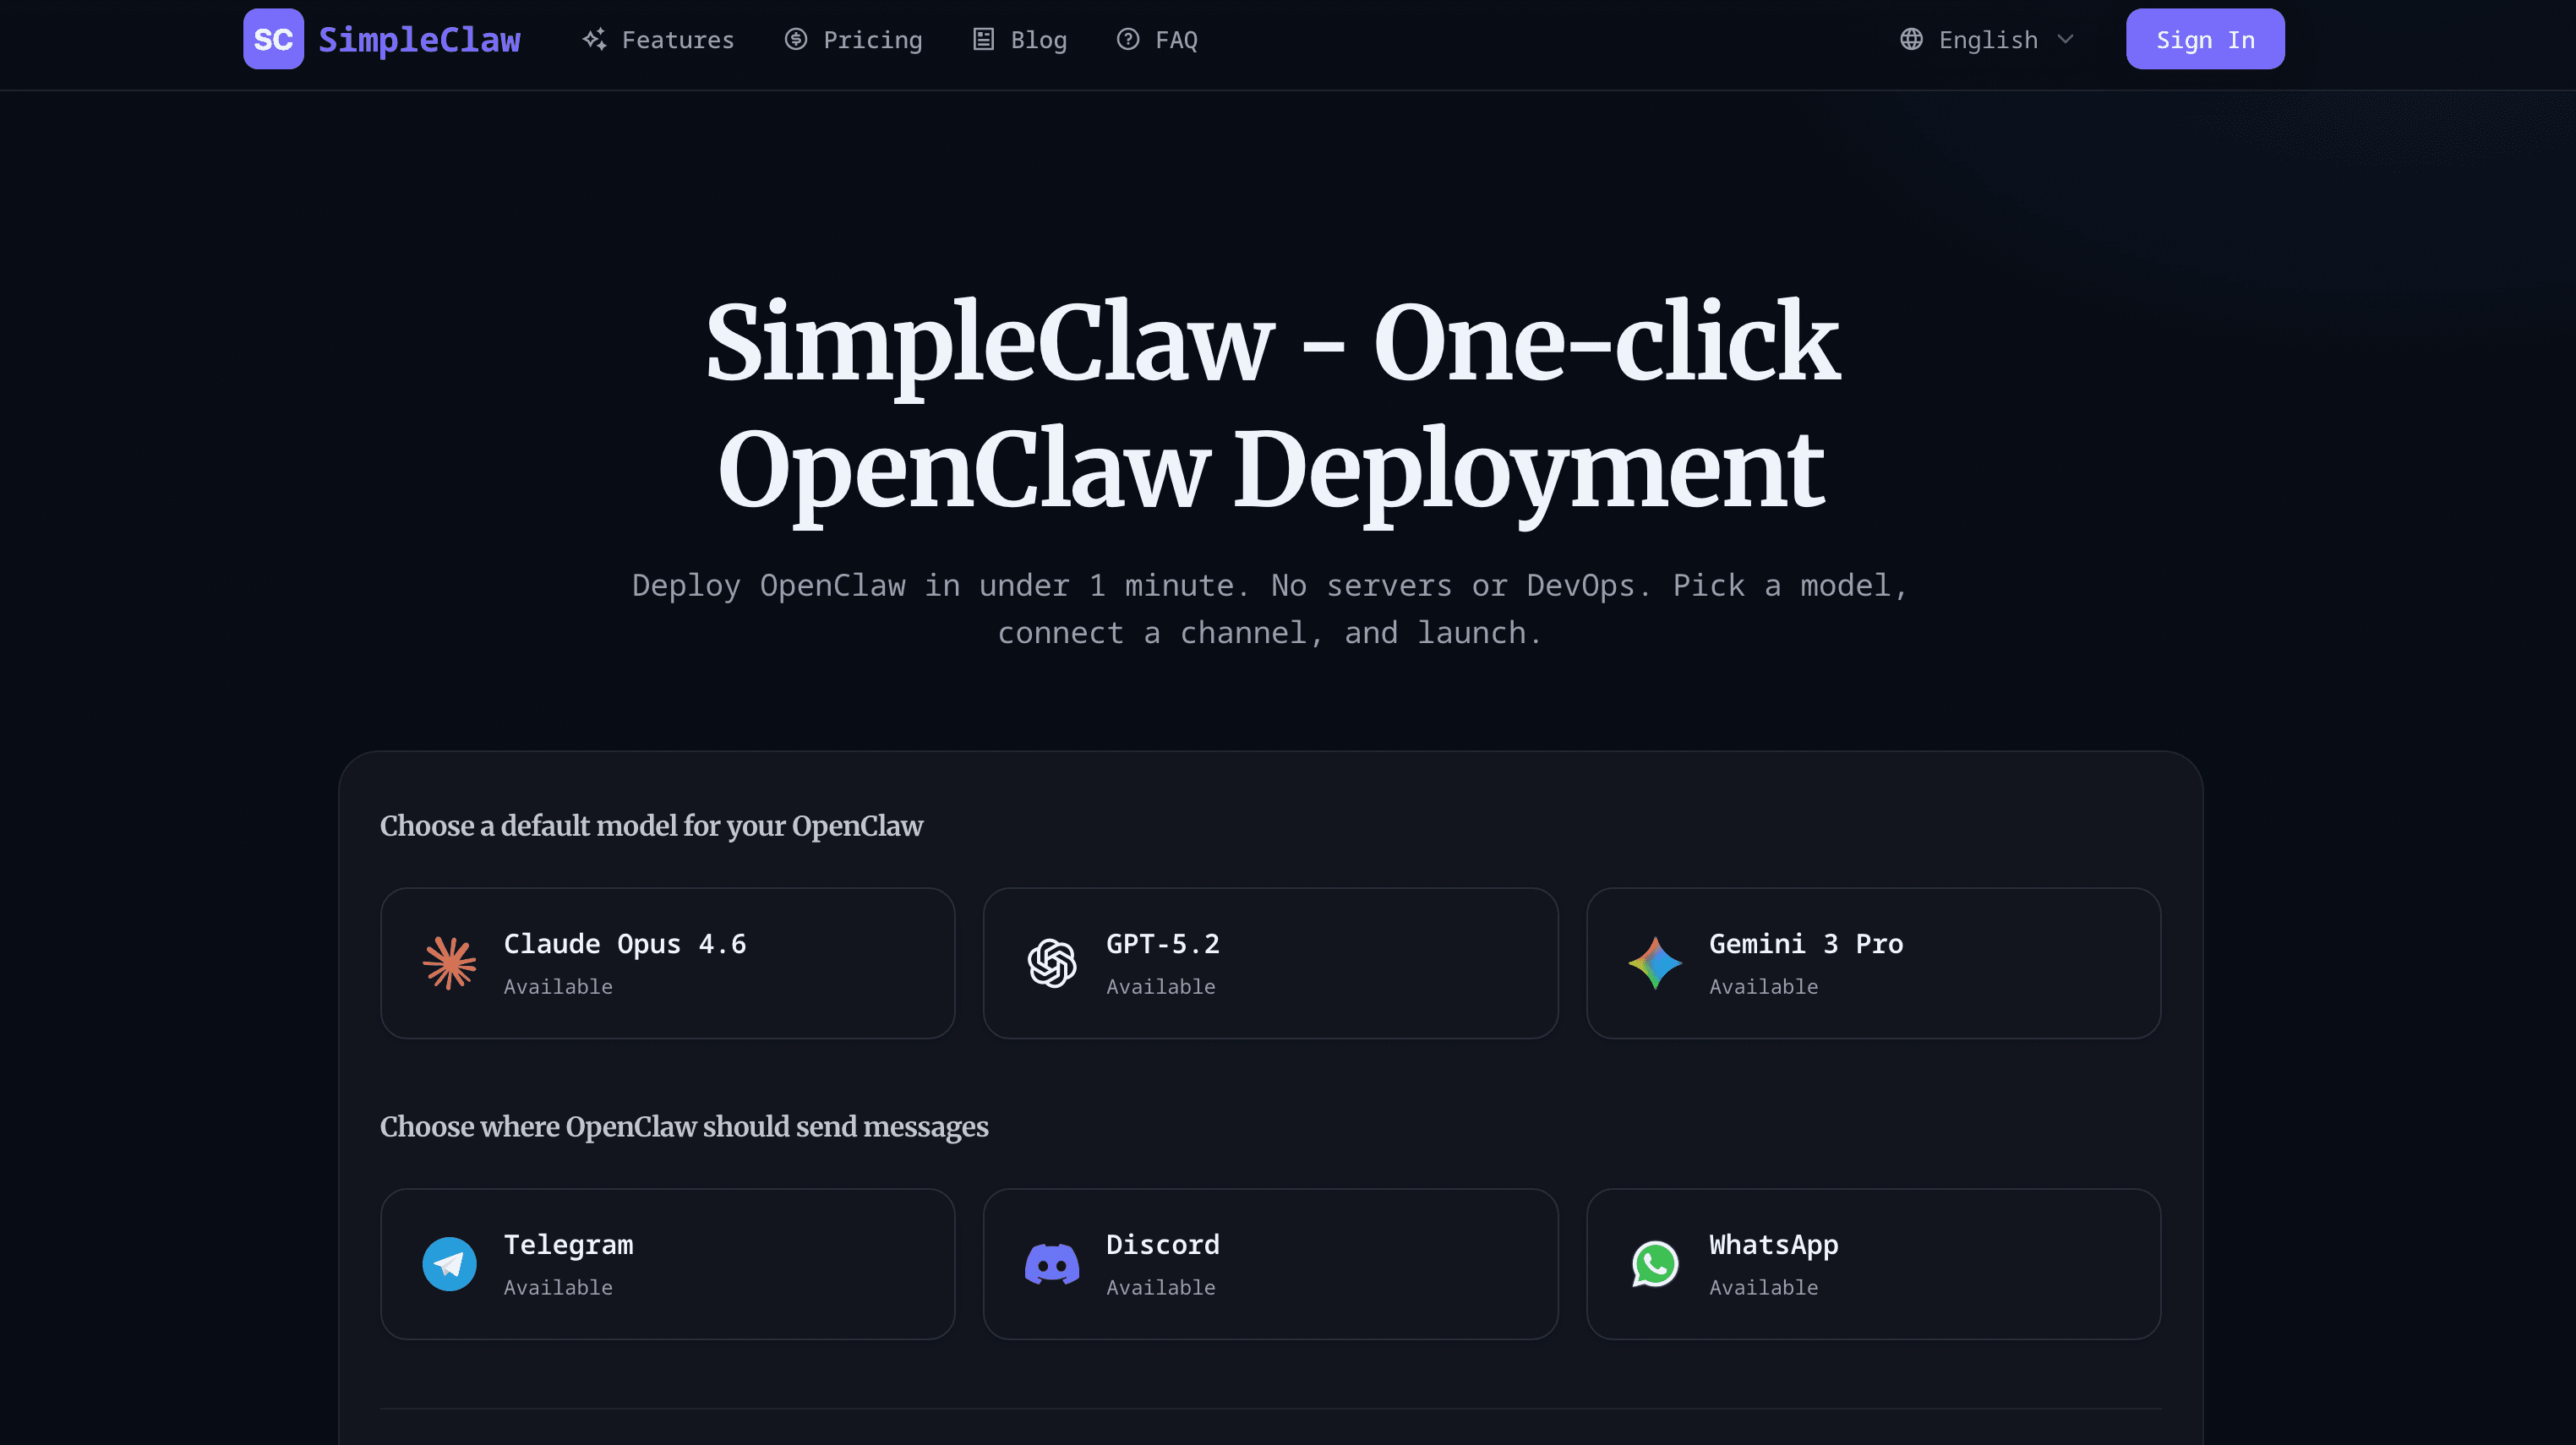The height and width of the screenshot is (1445, 2576).
Task: Click the Sign In button
Action: [x=2205, y=39]
